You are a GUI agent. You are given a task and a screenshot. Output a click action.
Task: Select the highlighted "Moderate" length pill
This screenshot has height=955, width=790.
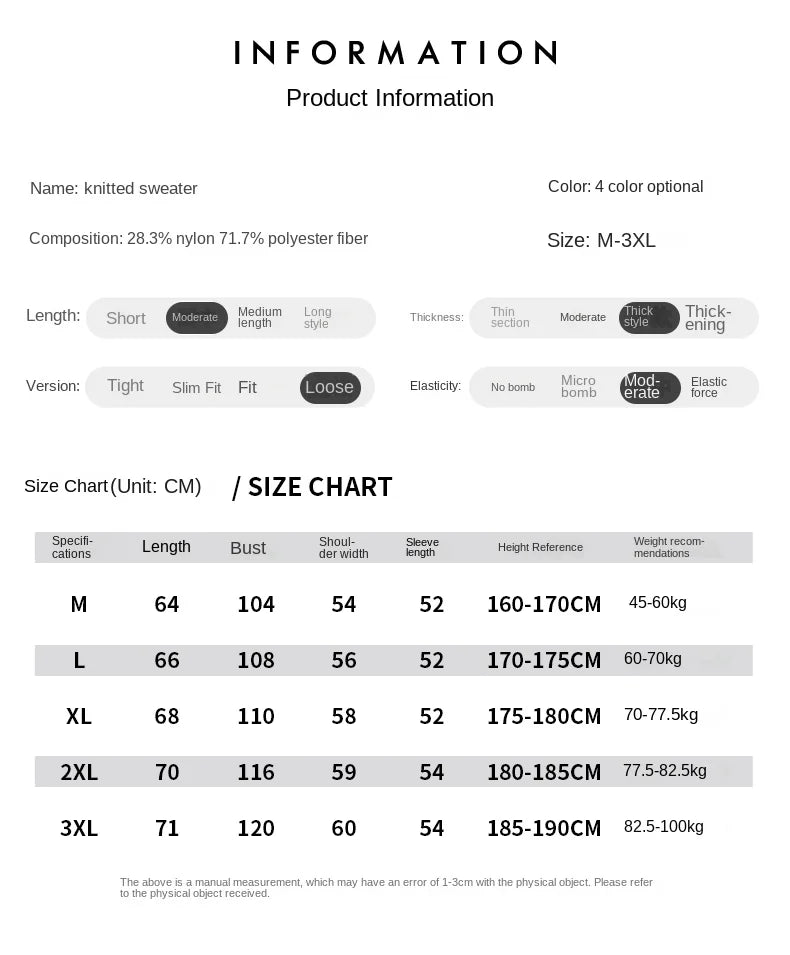click(x=196, y=318)
